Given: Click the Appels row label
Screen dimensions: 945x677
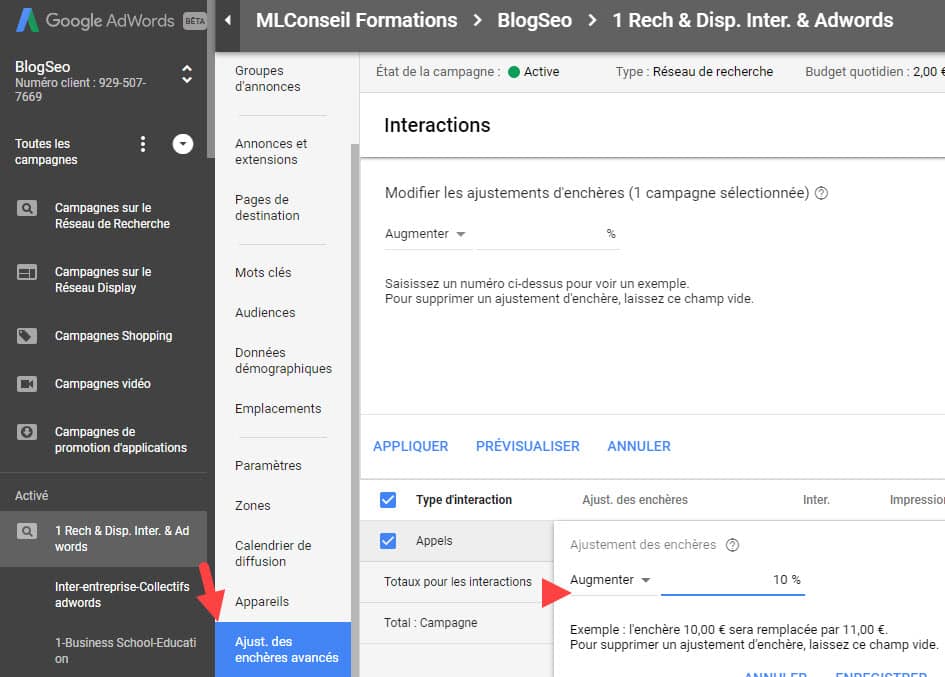Looking at the screenshot, I should (x=434, y=541).
